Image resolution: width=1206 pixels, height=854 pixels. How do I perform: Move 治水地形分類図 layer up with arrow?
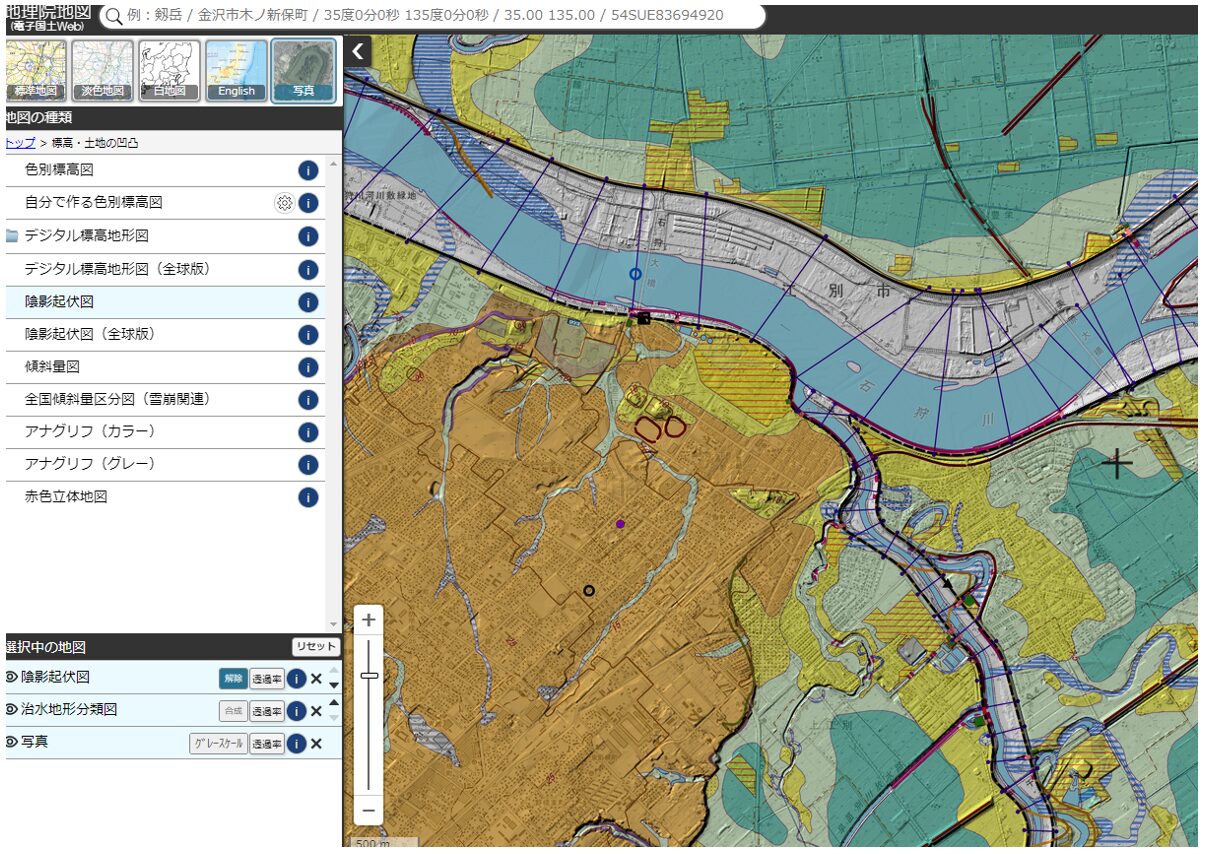(x=334, y=703)
